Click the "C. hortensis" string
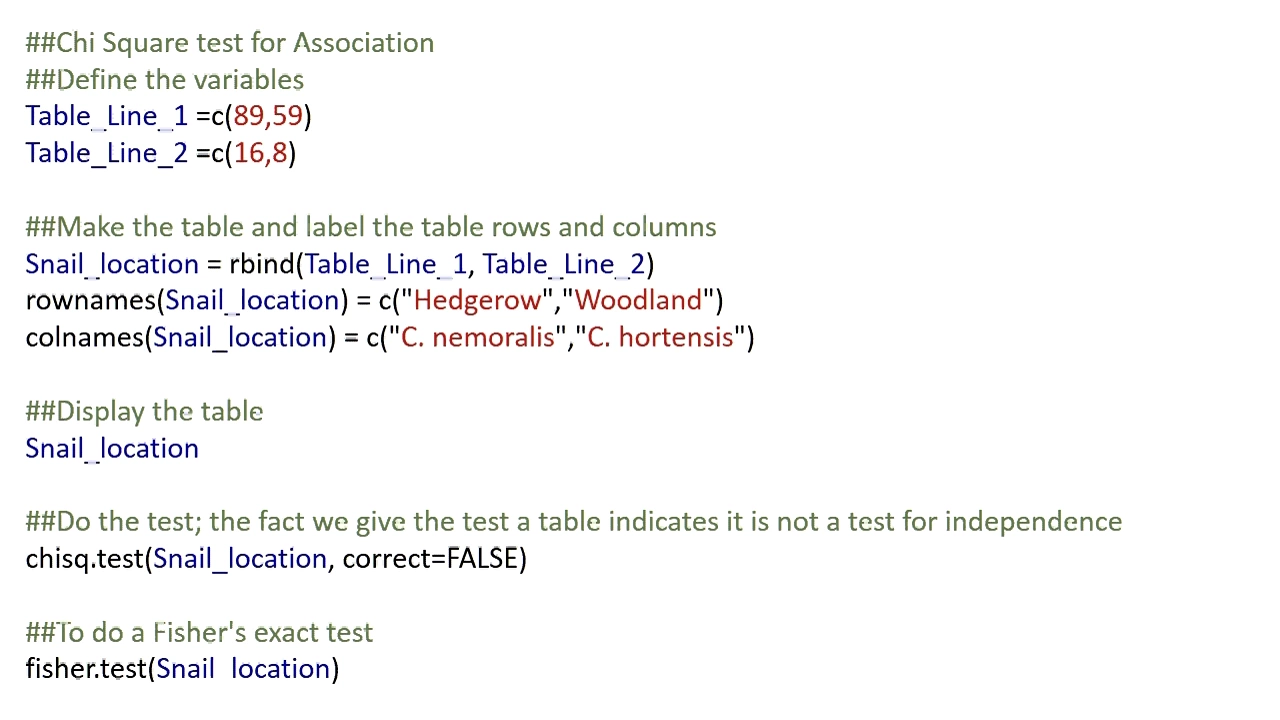1280x720 pixels. pos(660,337)
